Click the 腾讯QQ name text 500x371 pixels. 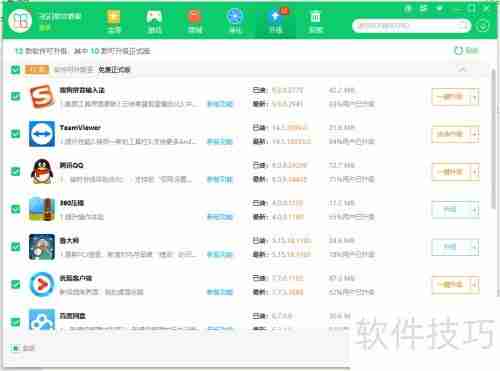[x=71, y=165]
